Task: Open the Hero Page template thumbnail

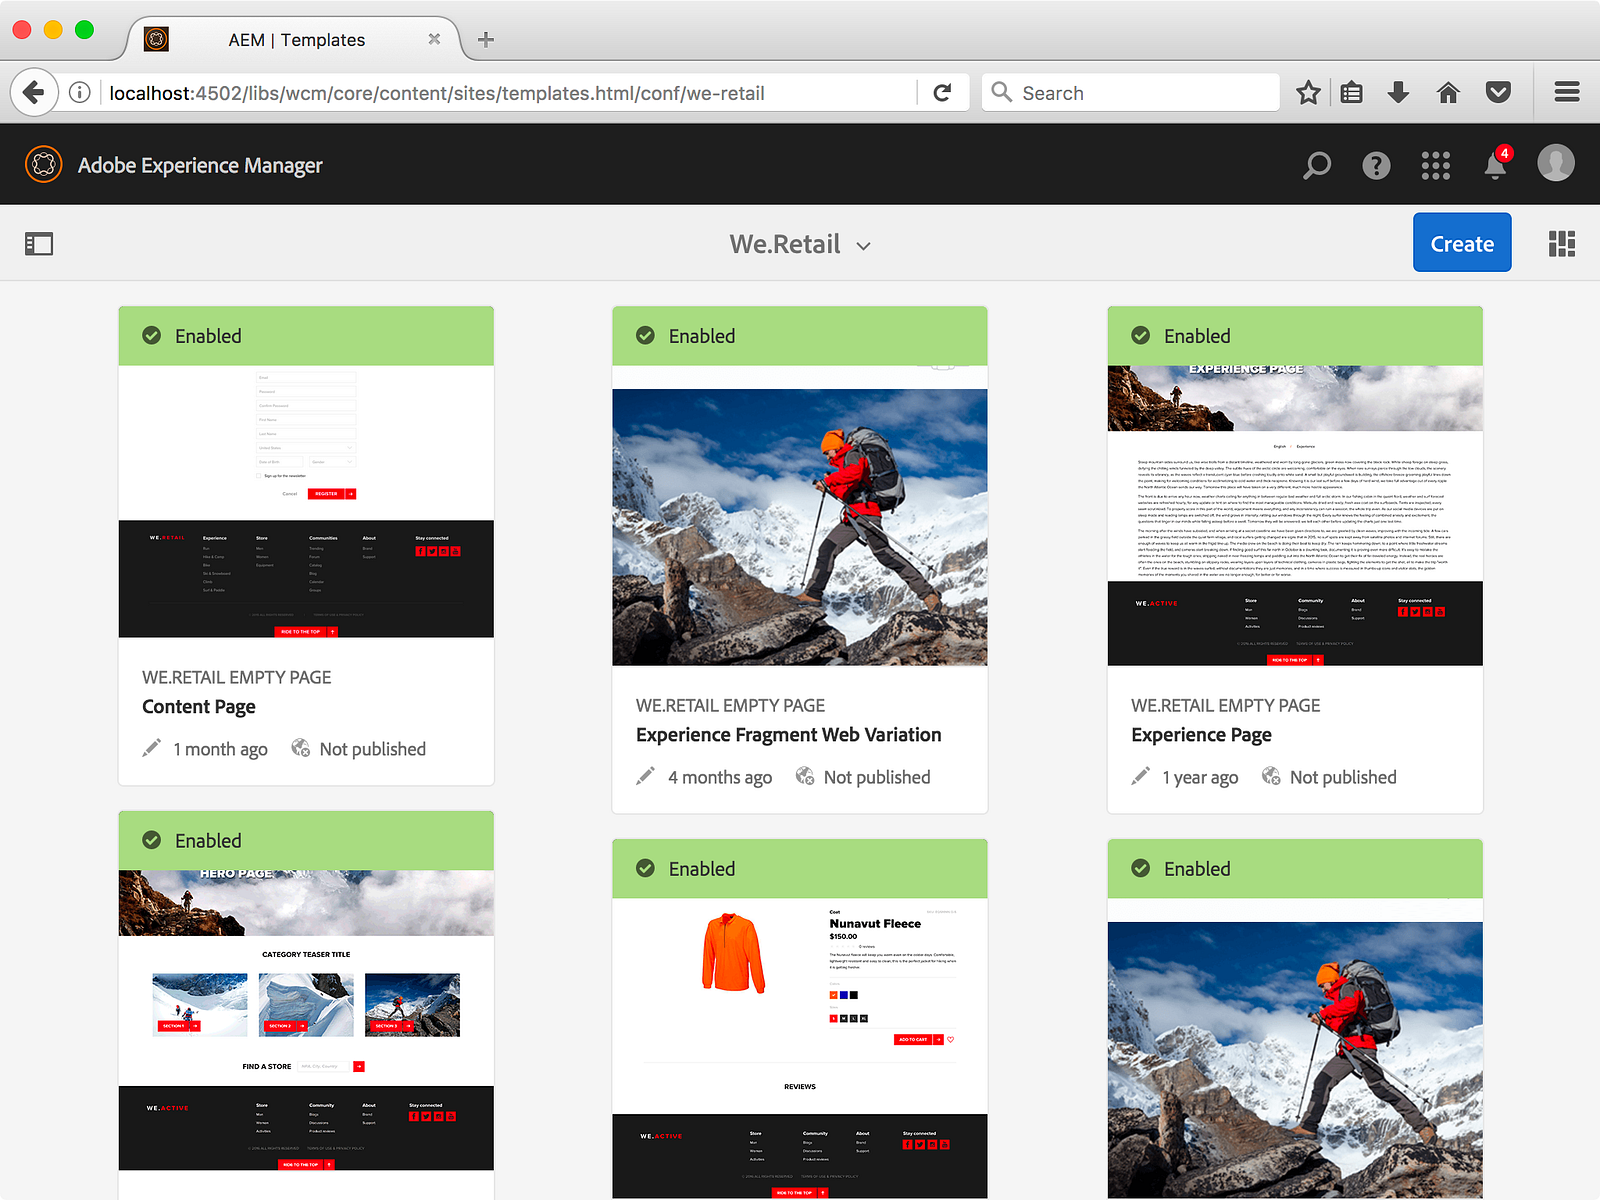Action: (306, 1020)
